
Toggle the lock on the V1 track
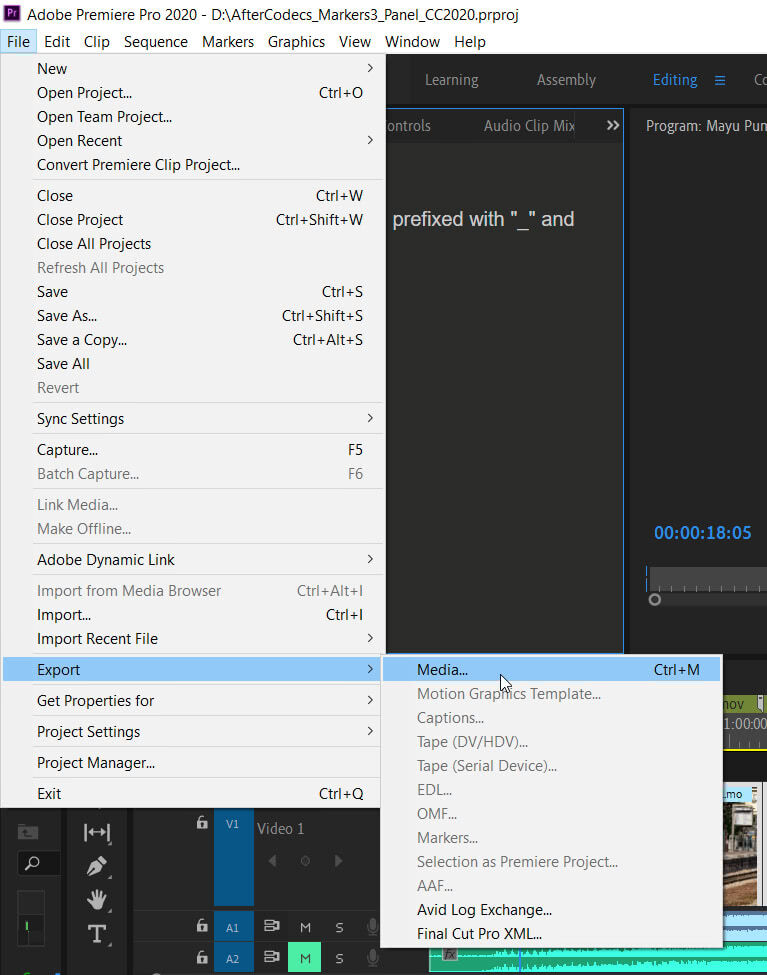(x=202, y=822)
